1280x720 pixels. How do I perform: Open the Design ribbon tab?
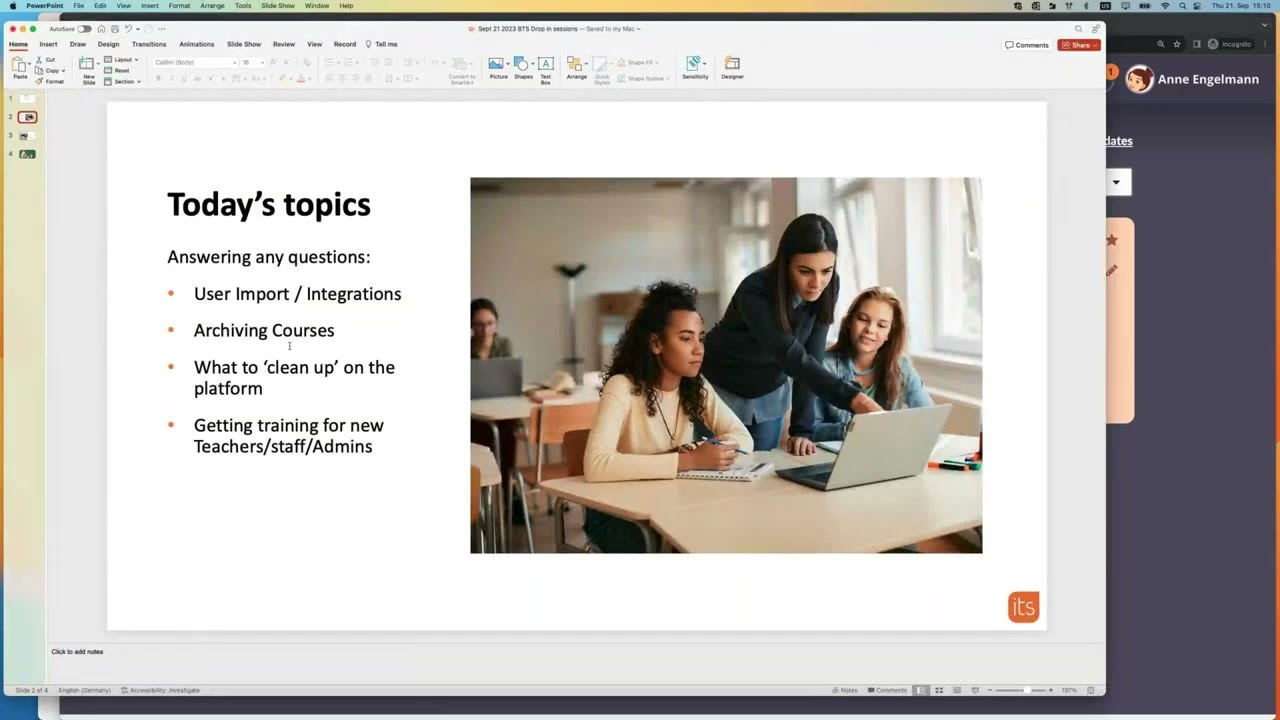[108, 44]
